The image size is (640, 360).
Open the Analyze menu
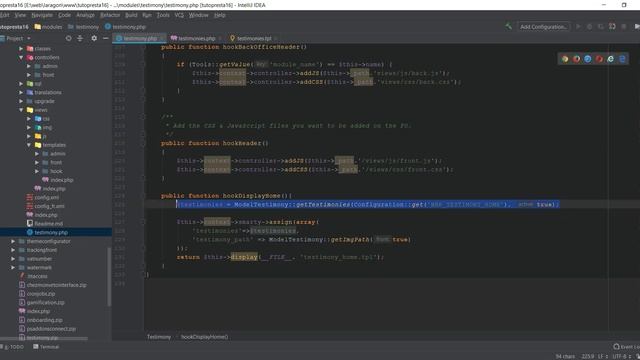(85, 15)
